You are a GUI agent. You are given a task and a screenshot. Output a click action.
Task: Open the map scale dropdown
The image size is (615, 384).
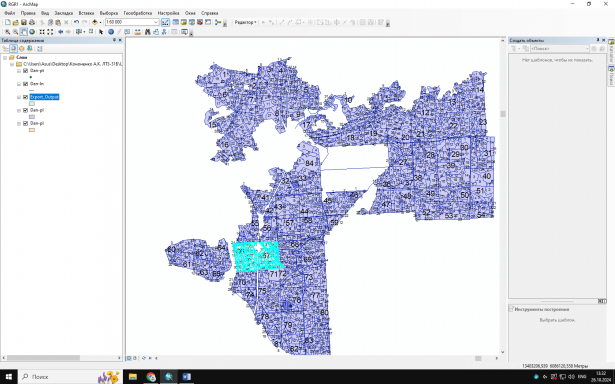click(156, 22)
